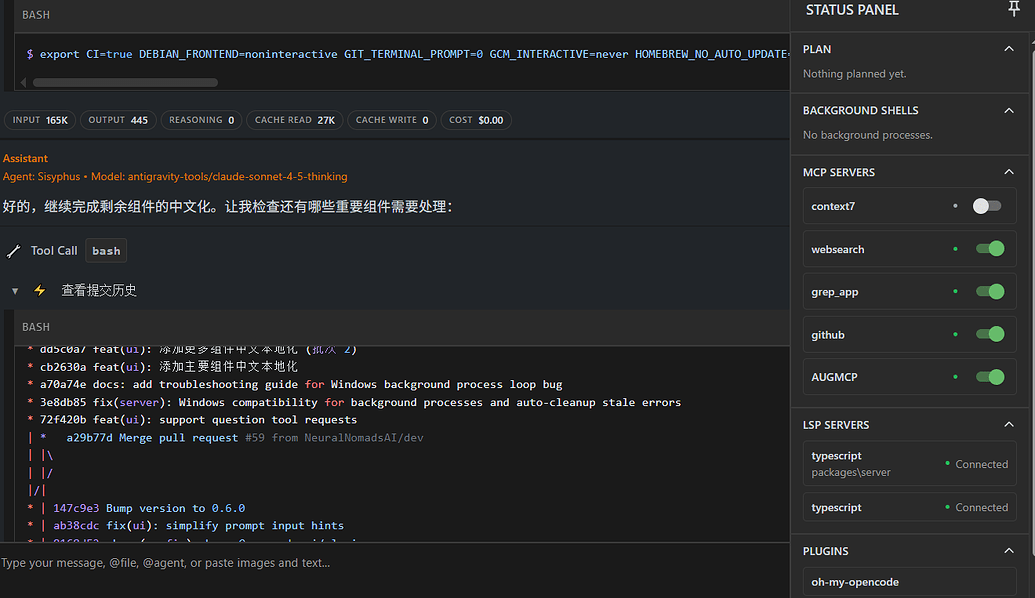1035x598 pixels.
Task: Collapse the MCP SERVERS section
Action: [1009, 172]
